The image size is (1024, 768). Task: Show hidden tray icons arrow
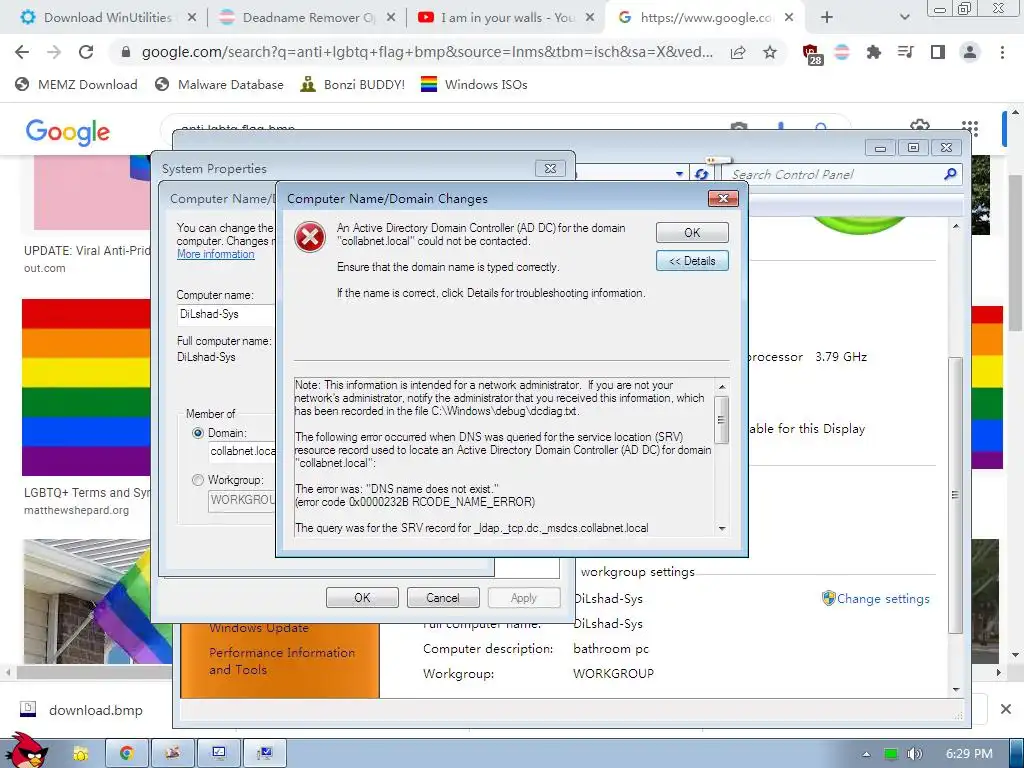pyautogui.click(x=866, y=754)
